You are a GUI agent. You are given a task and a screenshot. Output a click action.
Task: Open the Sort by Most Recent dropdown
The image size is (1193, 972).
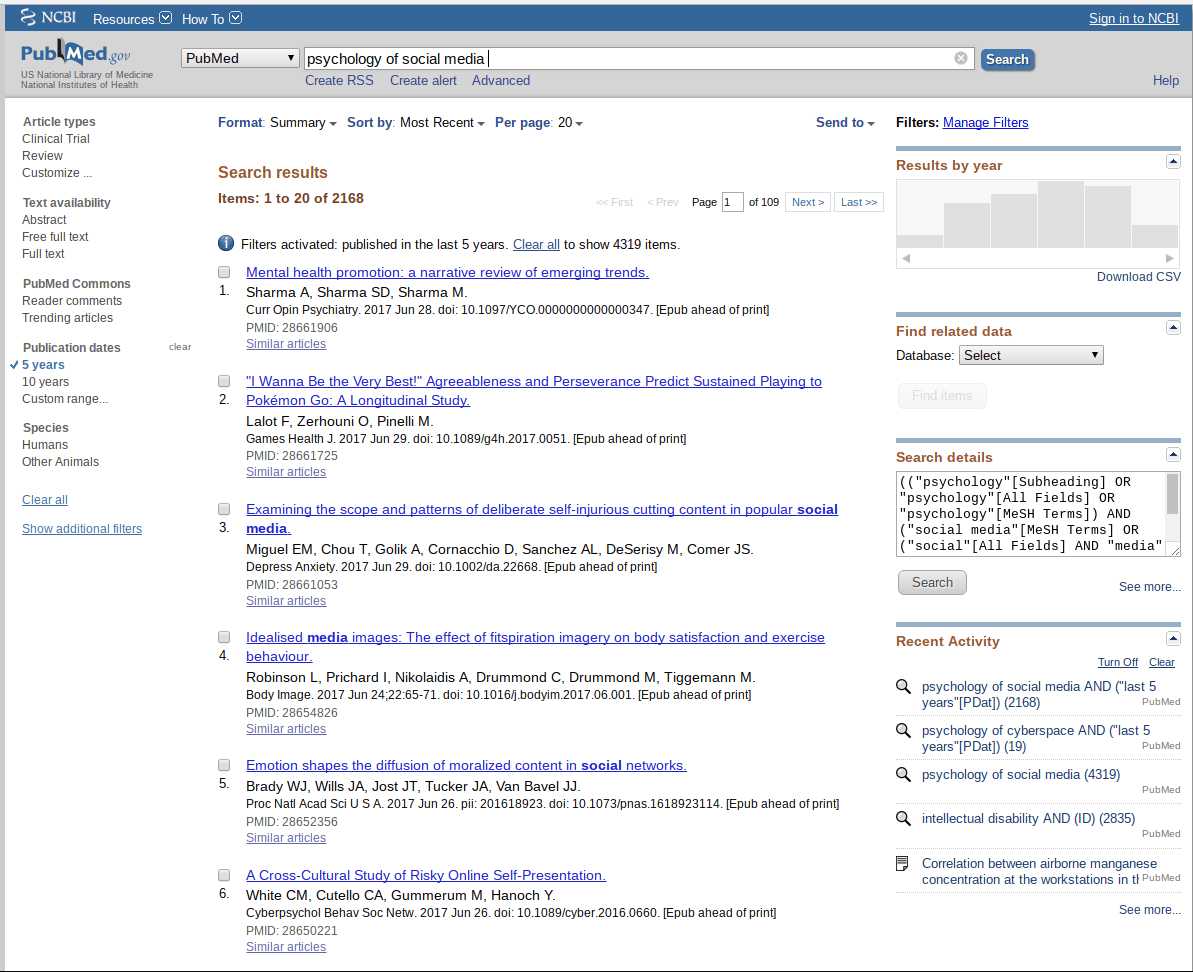click(x=440, y=122)
